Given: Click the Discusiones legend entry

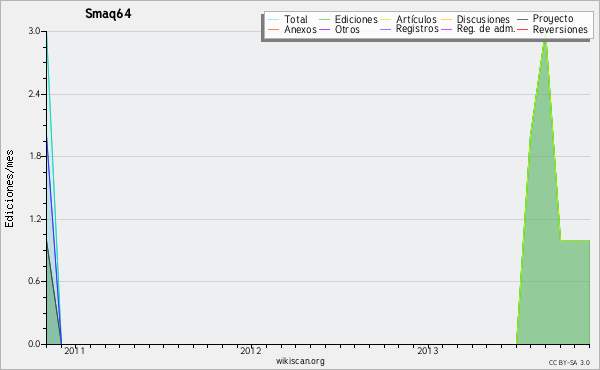Looking at the screenshot, I should (x=483, y=19).
